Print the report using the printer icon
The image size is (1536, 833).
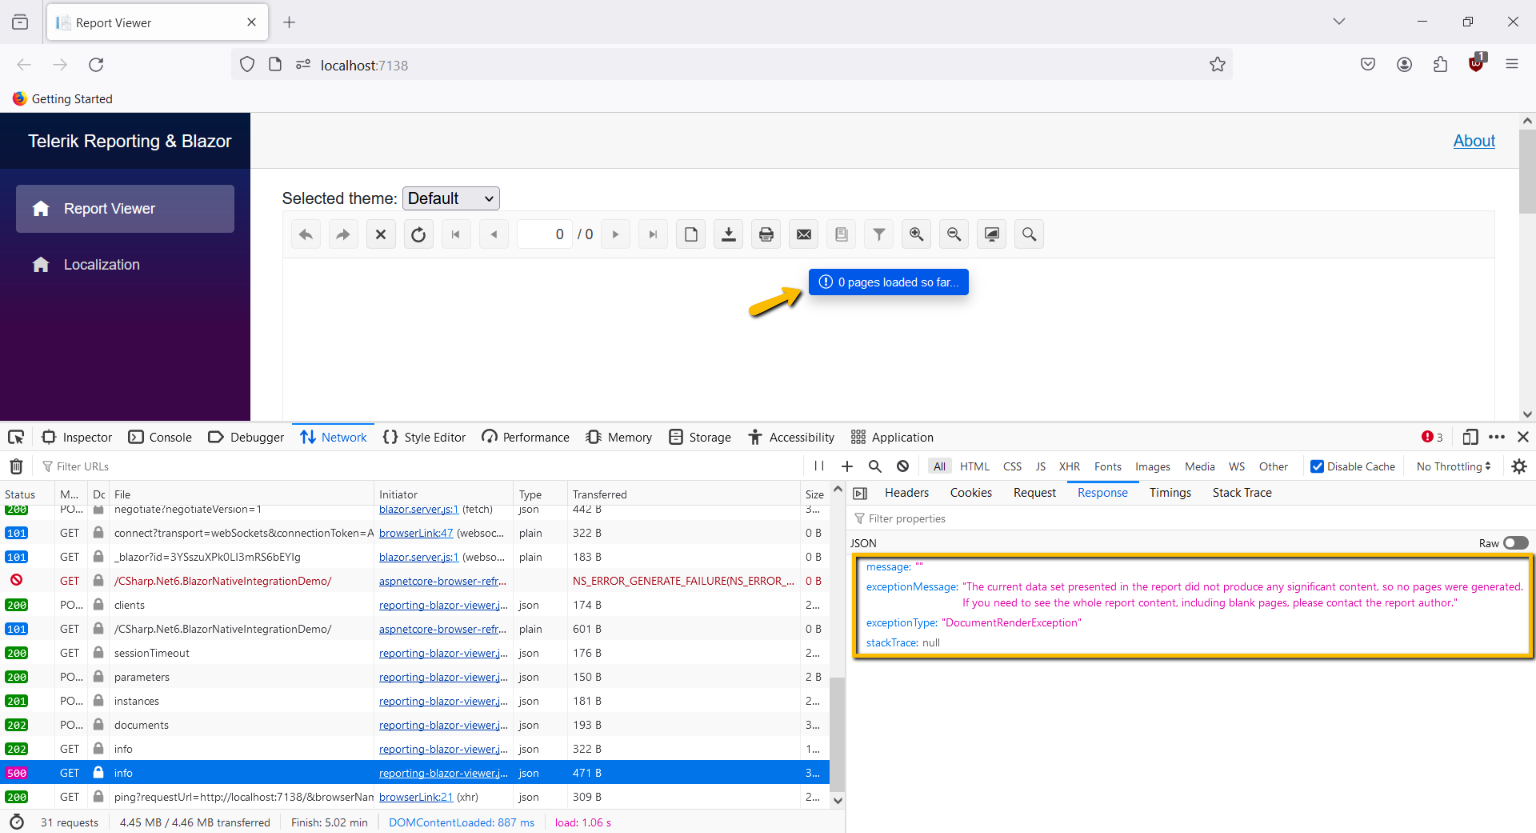(x=766, y=235)
